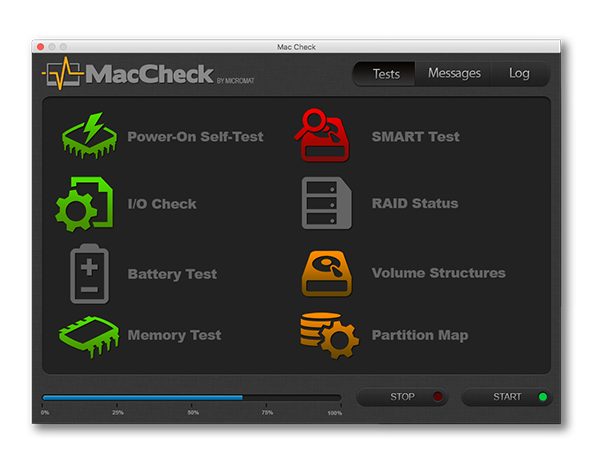Screen dimensions: 600x476
Task: Click the 25% progress tick label
Action: (x=117, y=412)
